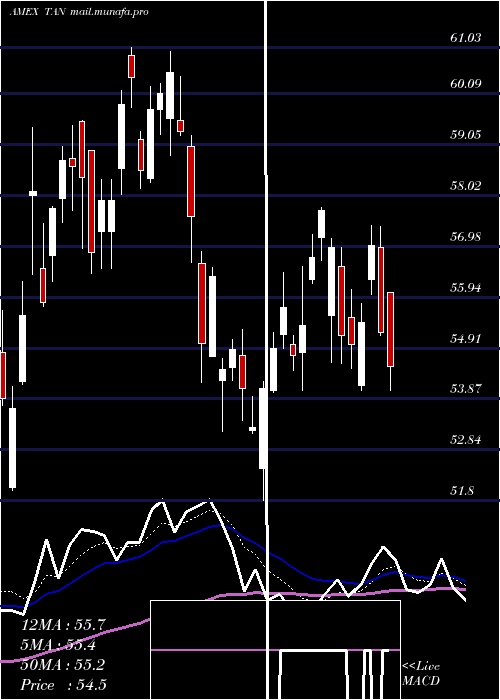Click the 53.87 price axis label
Viewport: 500px width, 700px height.
coord(466,389)
